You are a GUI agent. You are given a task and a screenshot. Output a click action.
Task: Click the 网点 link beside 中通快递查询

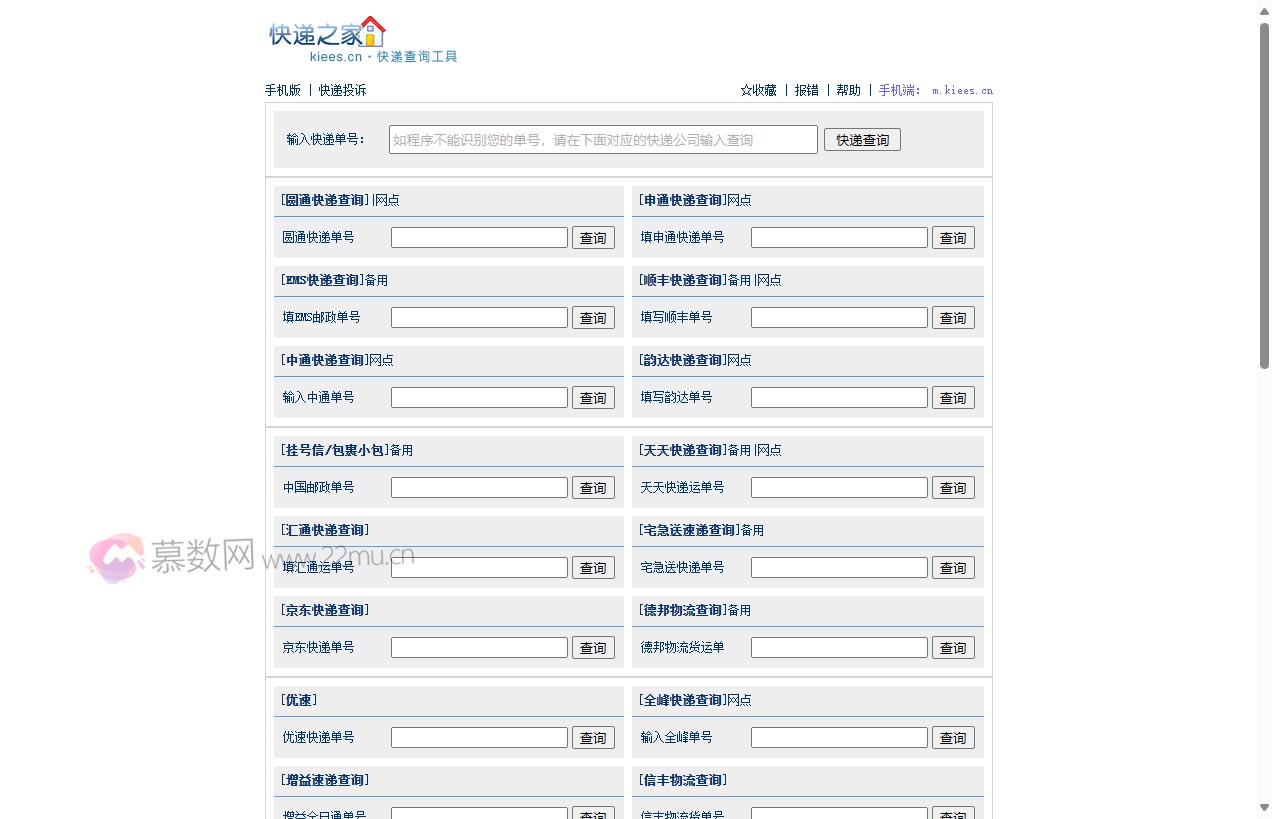point(380,359)
